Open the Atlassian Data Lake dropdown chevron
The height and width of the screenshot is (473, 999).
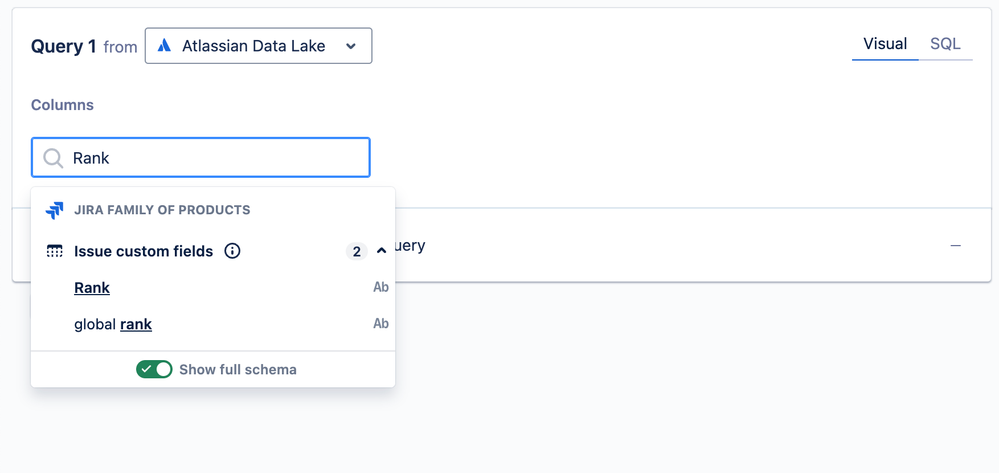350,46
